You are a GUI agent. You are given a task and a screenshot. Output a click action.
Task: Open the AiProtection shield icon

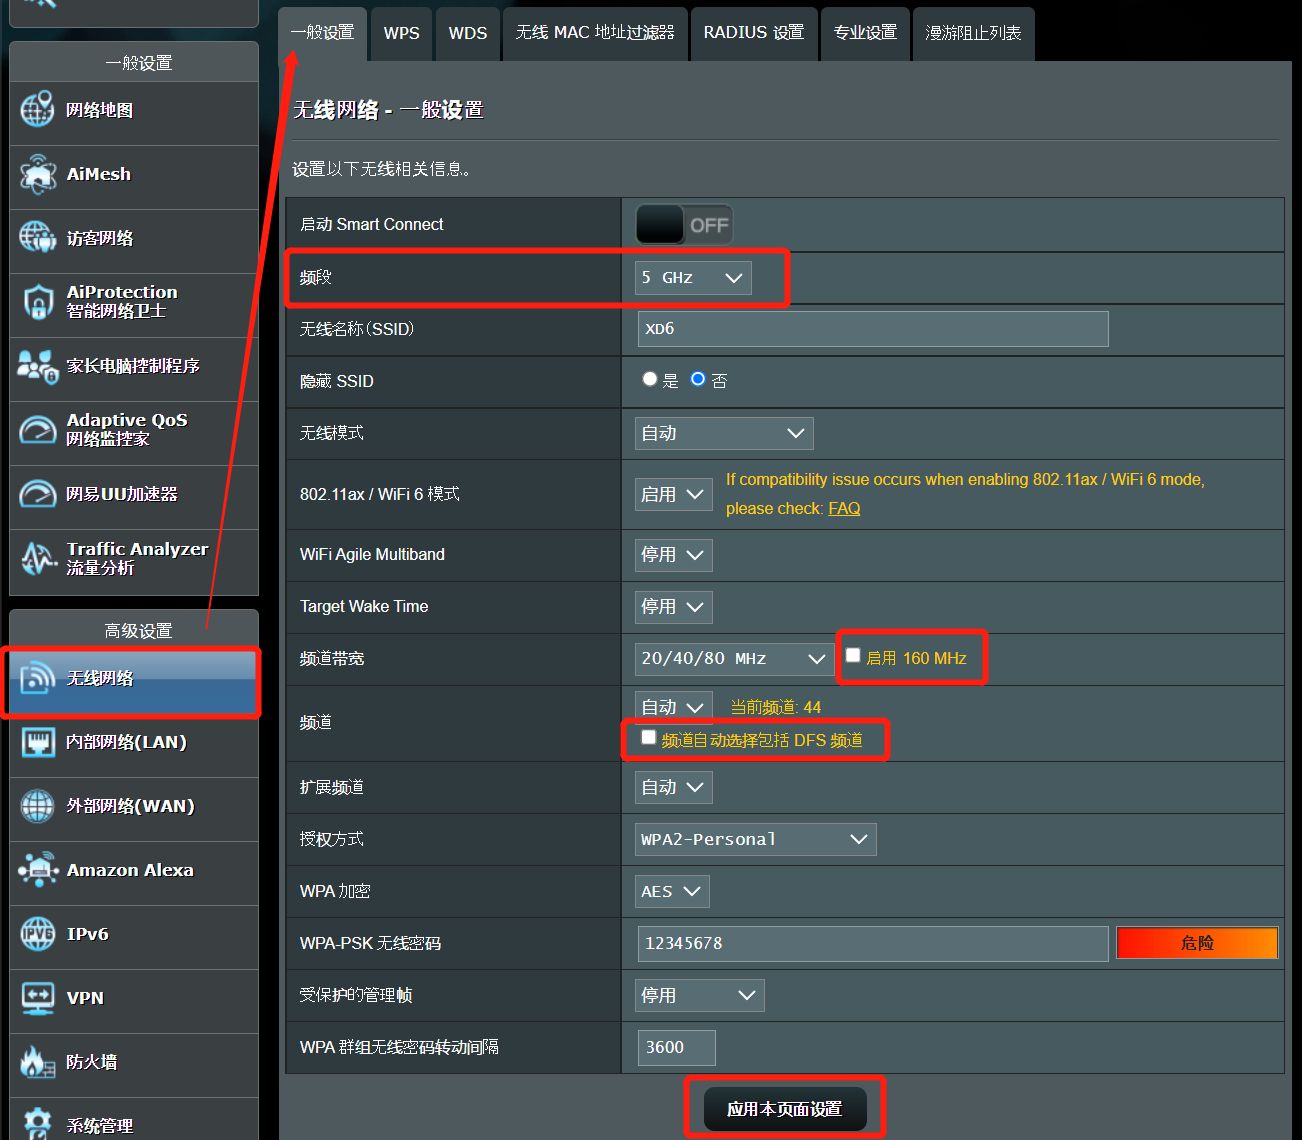click(37, 302)
